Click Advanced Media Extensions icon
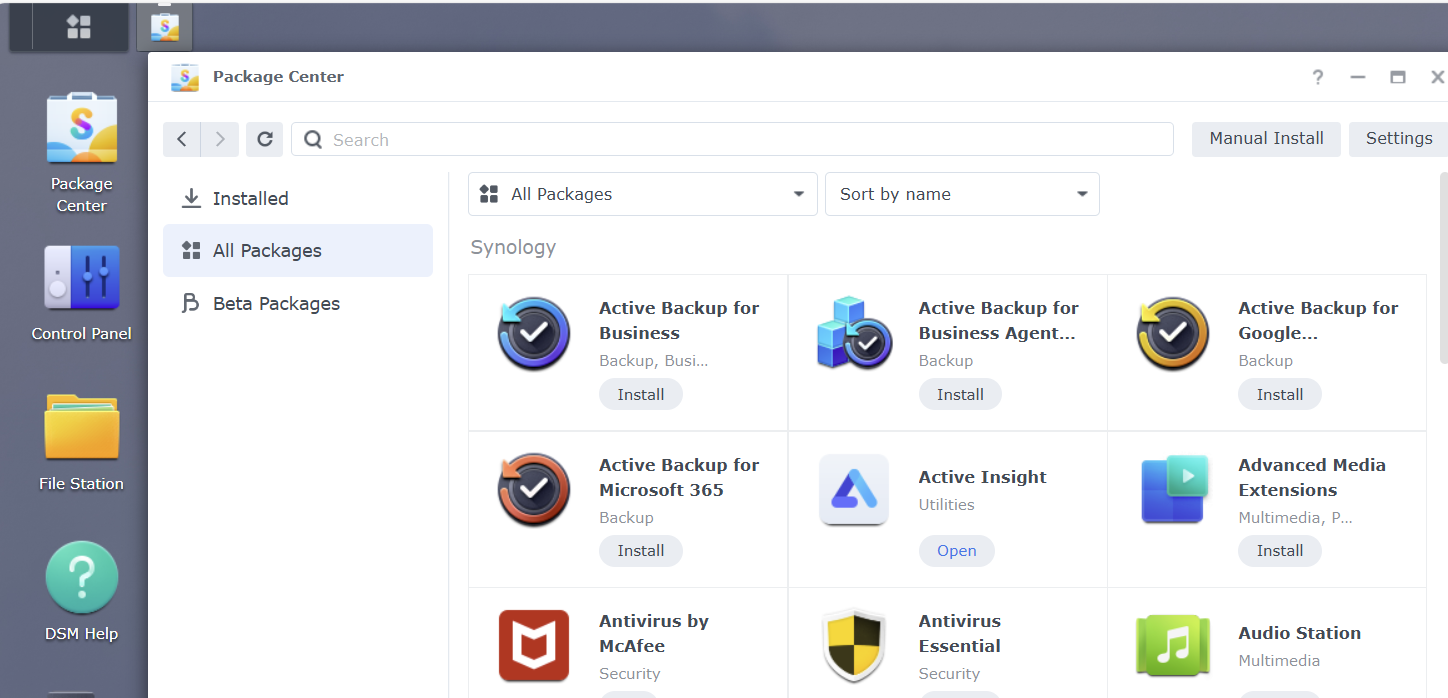The height and width of the screenshot is (698, 1448). [x=1173, y=490]
